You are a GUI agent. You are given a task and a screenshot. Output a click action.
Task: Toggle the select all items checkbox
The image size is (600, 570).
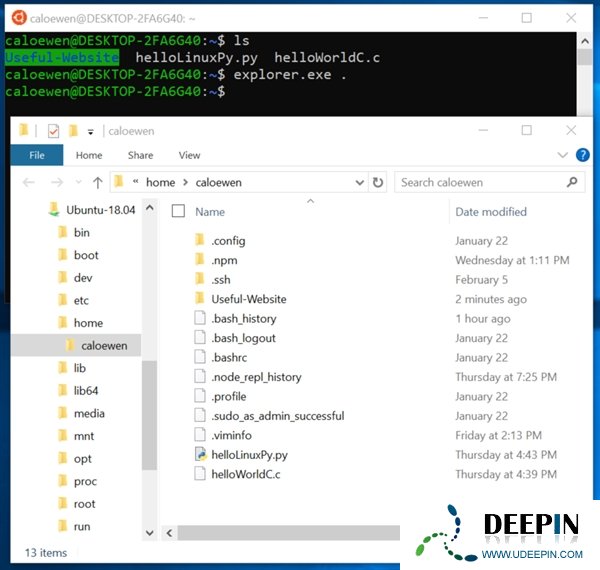(x=178, y=211)
